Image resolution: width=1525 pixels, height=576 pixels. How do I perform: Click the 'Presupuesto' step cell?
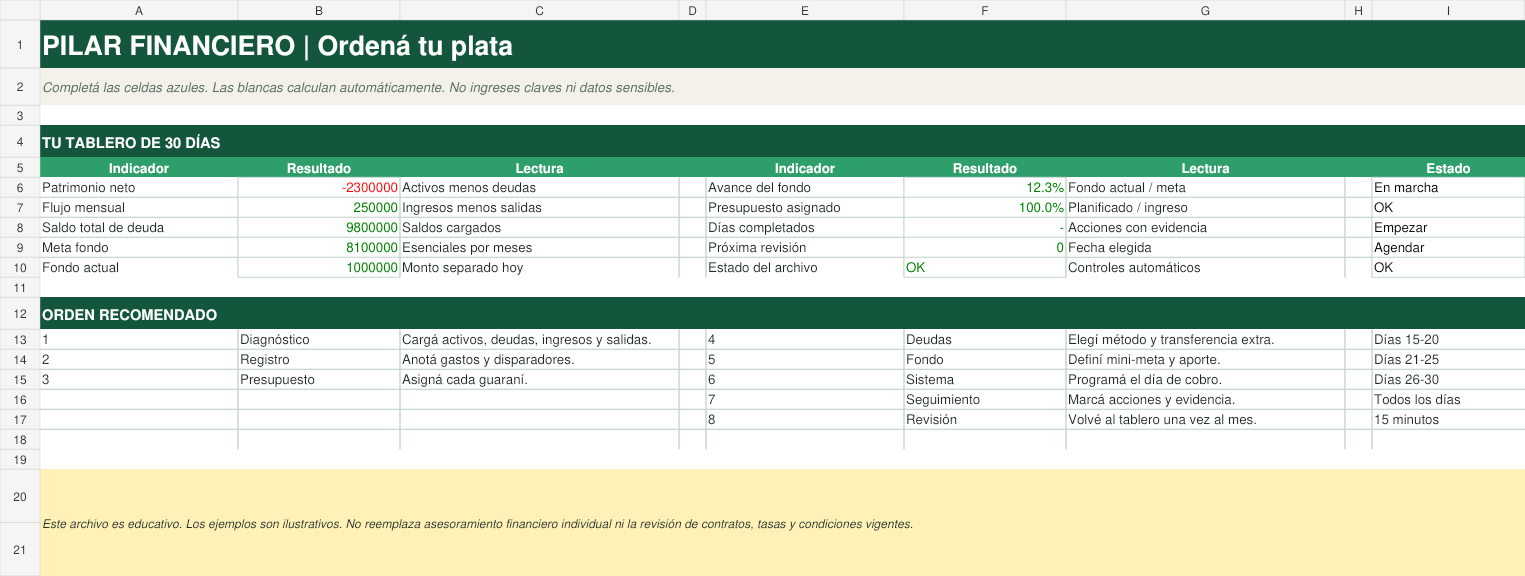click(319, 380)
